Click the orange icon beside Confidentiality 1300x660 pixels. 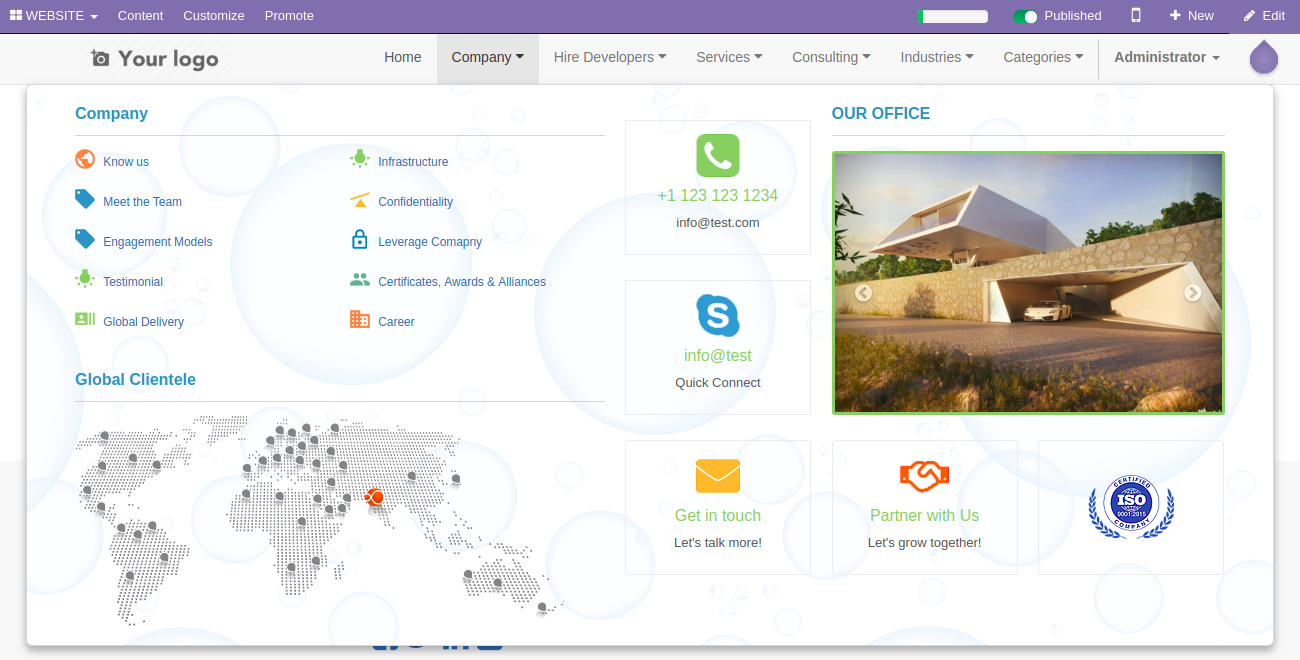pos(360,200)
